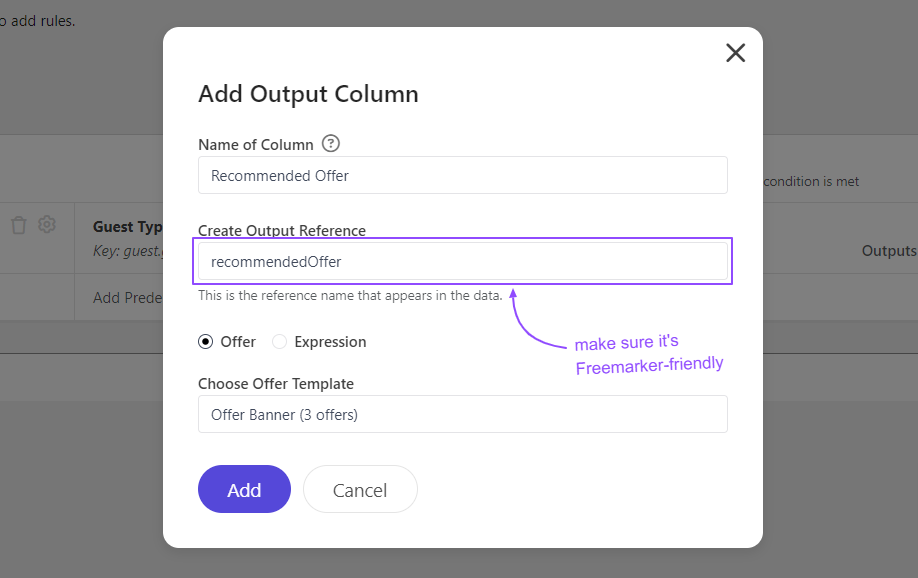Select the Offer Banner template selector
The image size is (918, 578).
click(x=462, y=413)
